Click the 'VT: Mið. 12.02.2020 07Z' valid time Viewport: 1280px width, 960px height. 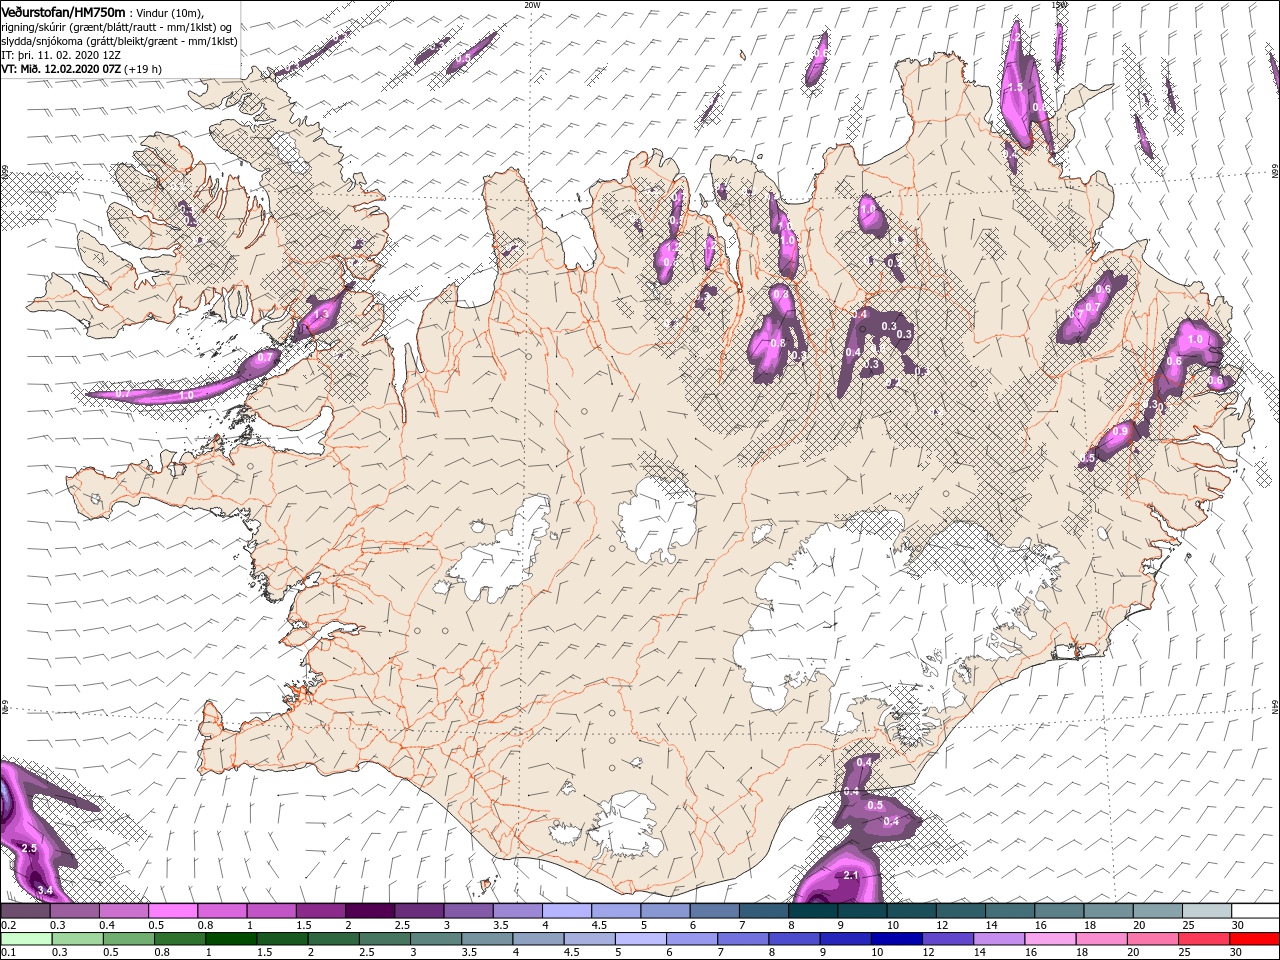click(60, 69)
